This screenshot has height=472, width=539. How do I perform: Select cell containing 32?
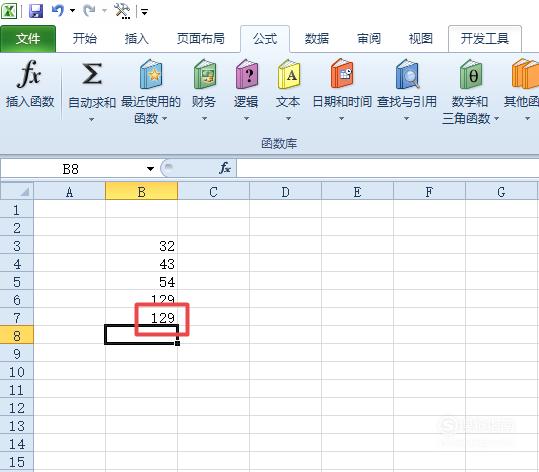(141, 245)
